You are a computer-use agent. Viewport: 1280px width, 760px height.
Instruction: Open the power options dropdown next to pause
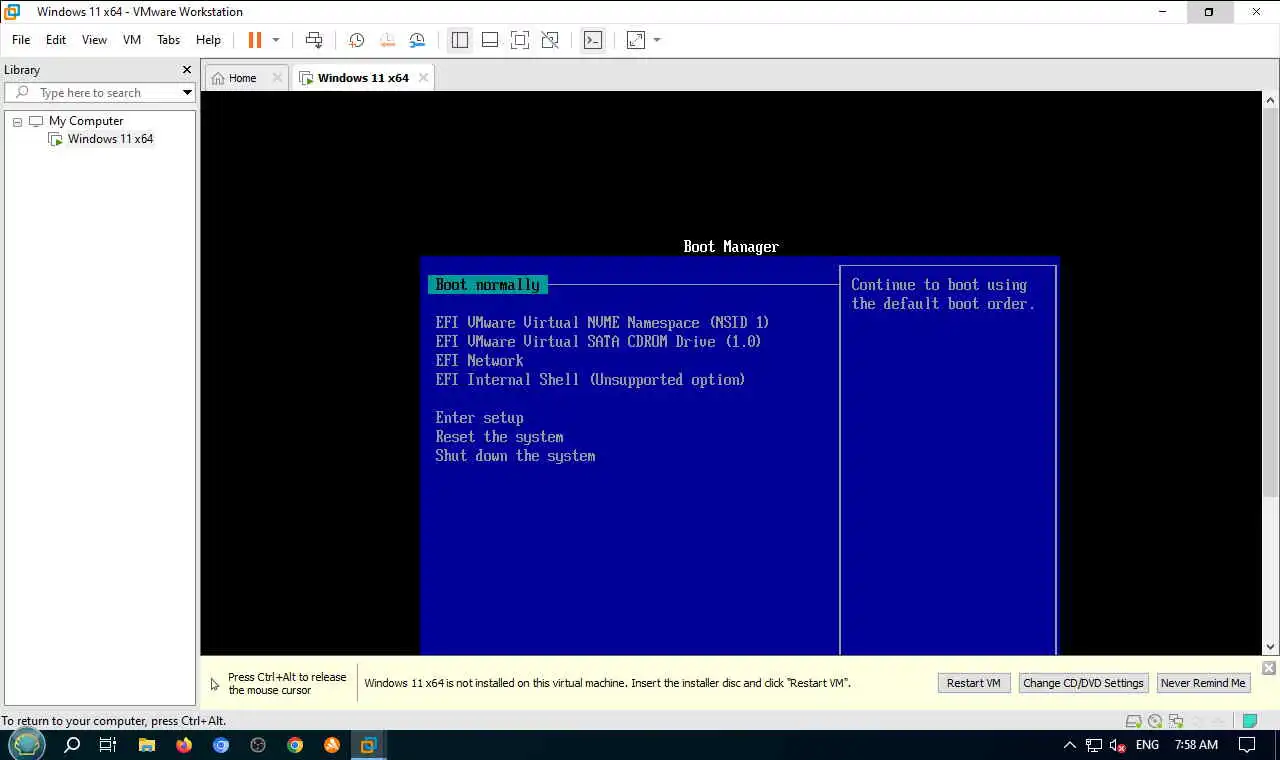pyautogui.click(x=276, y=40)
